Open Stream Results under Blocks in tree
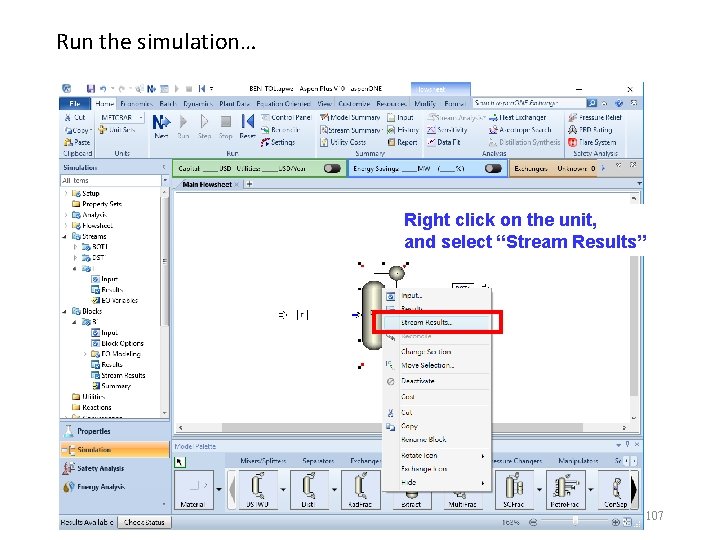The height and width of the screenshot is (540, 720). pyautogui.click(x=118, y=375)
